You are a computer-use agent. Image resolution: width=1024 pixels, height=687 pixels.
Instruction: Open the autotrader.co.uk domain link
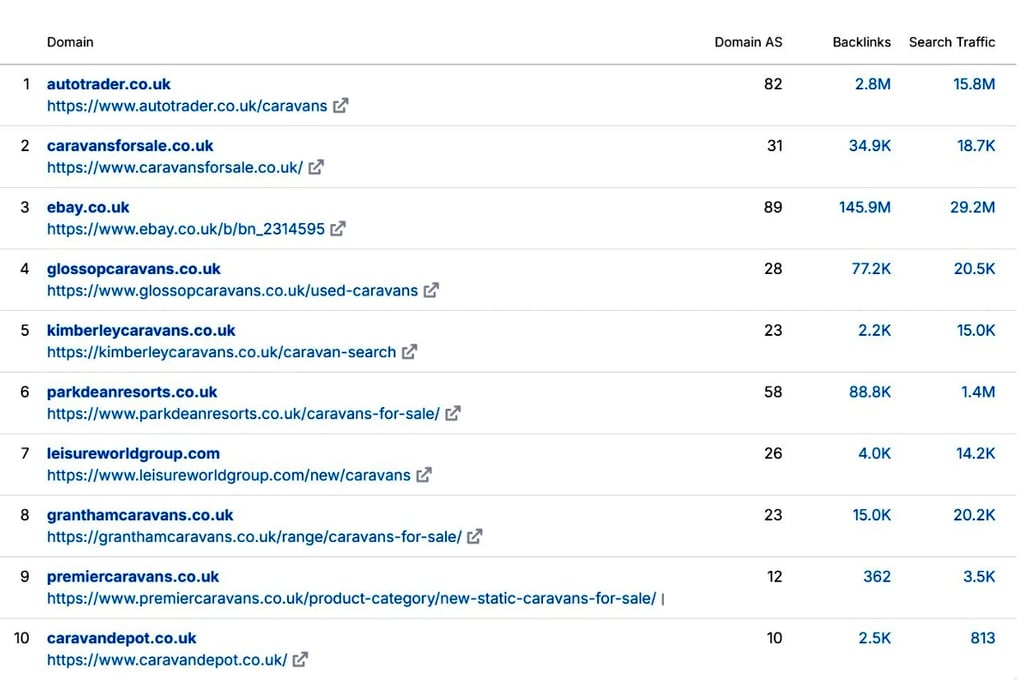(108, 84)
